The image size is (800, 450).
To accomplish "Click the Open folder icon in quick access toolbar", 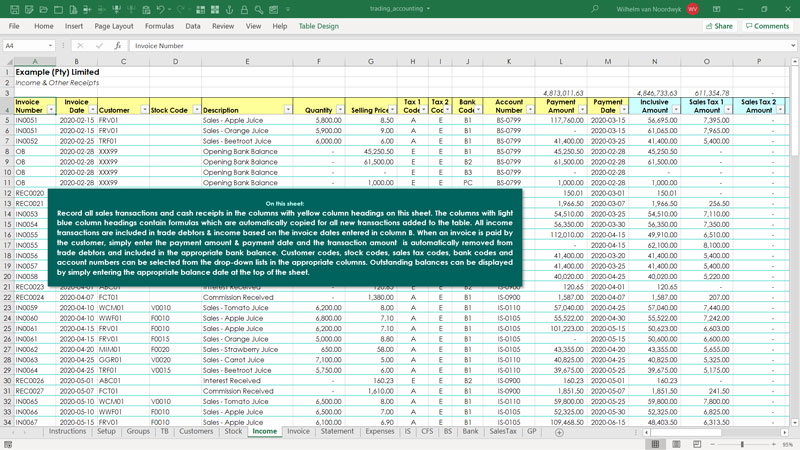I will click(x=43, y=9).
